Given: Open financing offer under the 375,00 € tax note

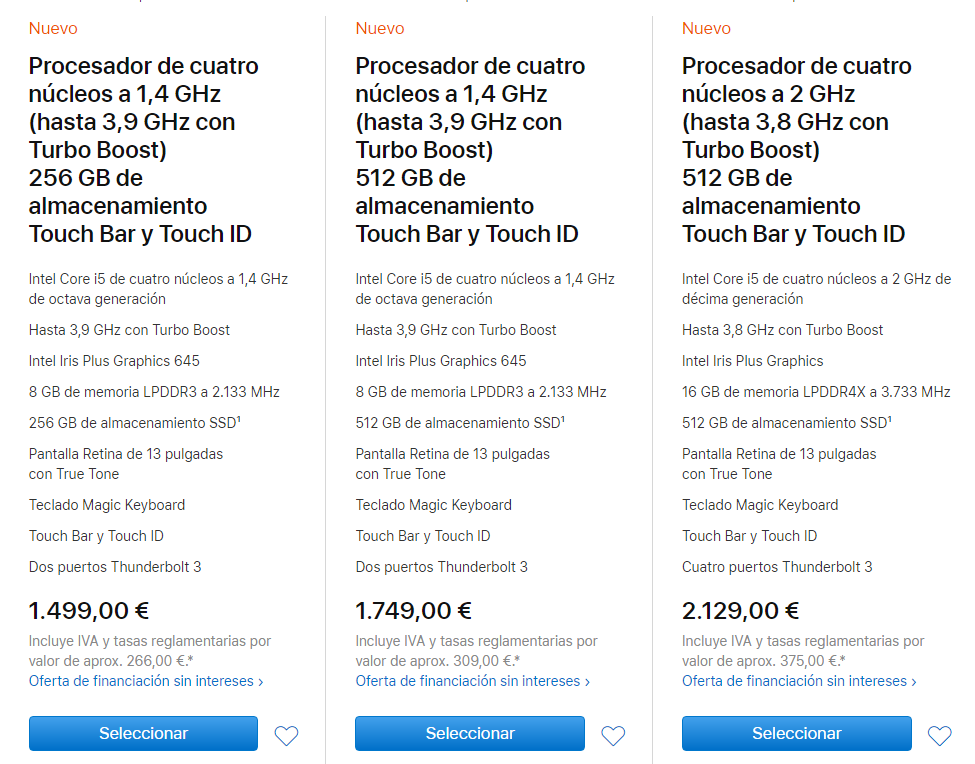Looking at the screenshot, I should [x=799, y=681].
